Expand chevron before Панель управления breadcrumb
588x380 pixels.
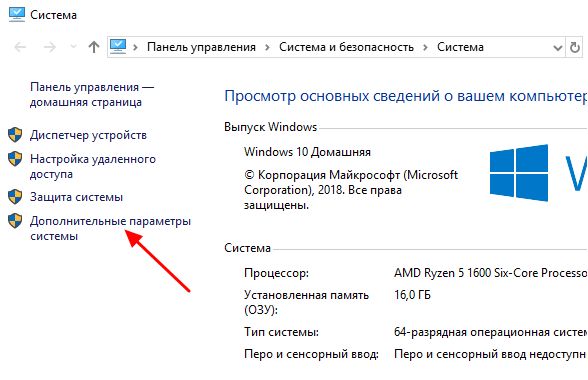click(135, 47)
